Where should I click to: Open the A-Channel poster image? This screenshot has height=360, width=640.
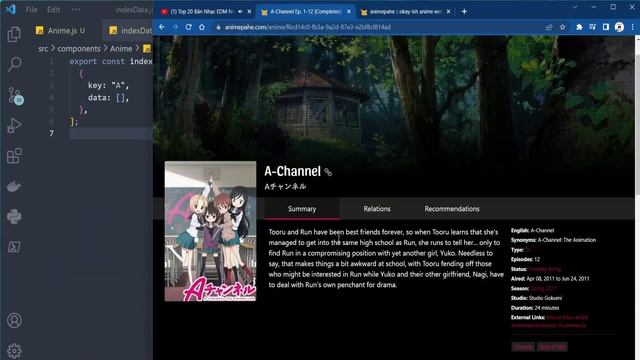[210, 231]
